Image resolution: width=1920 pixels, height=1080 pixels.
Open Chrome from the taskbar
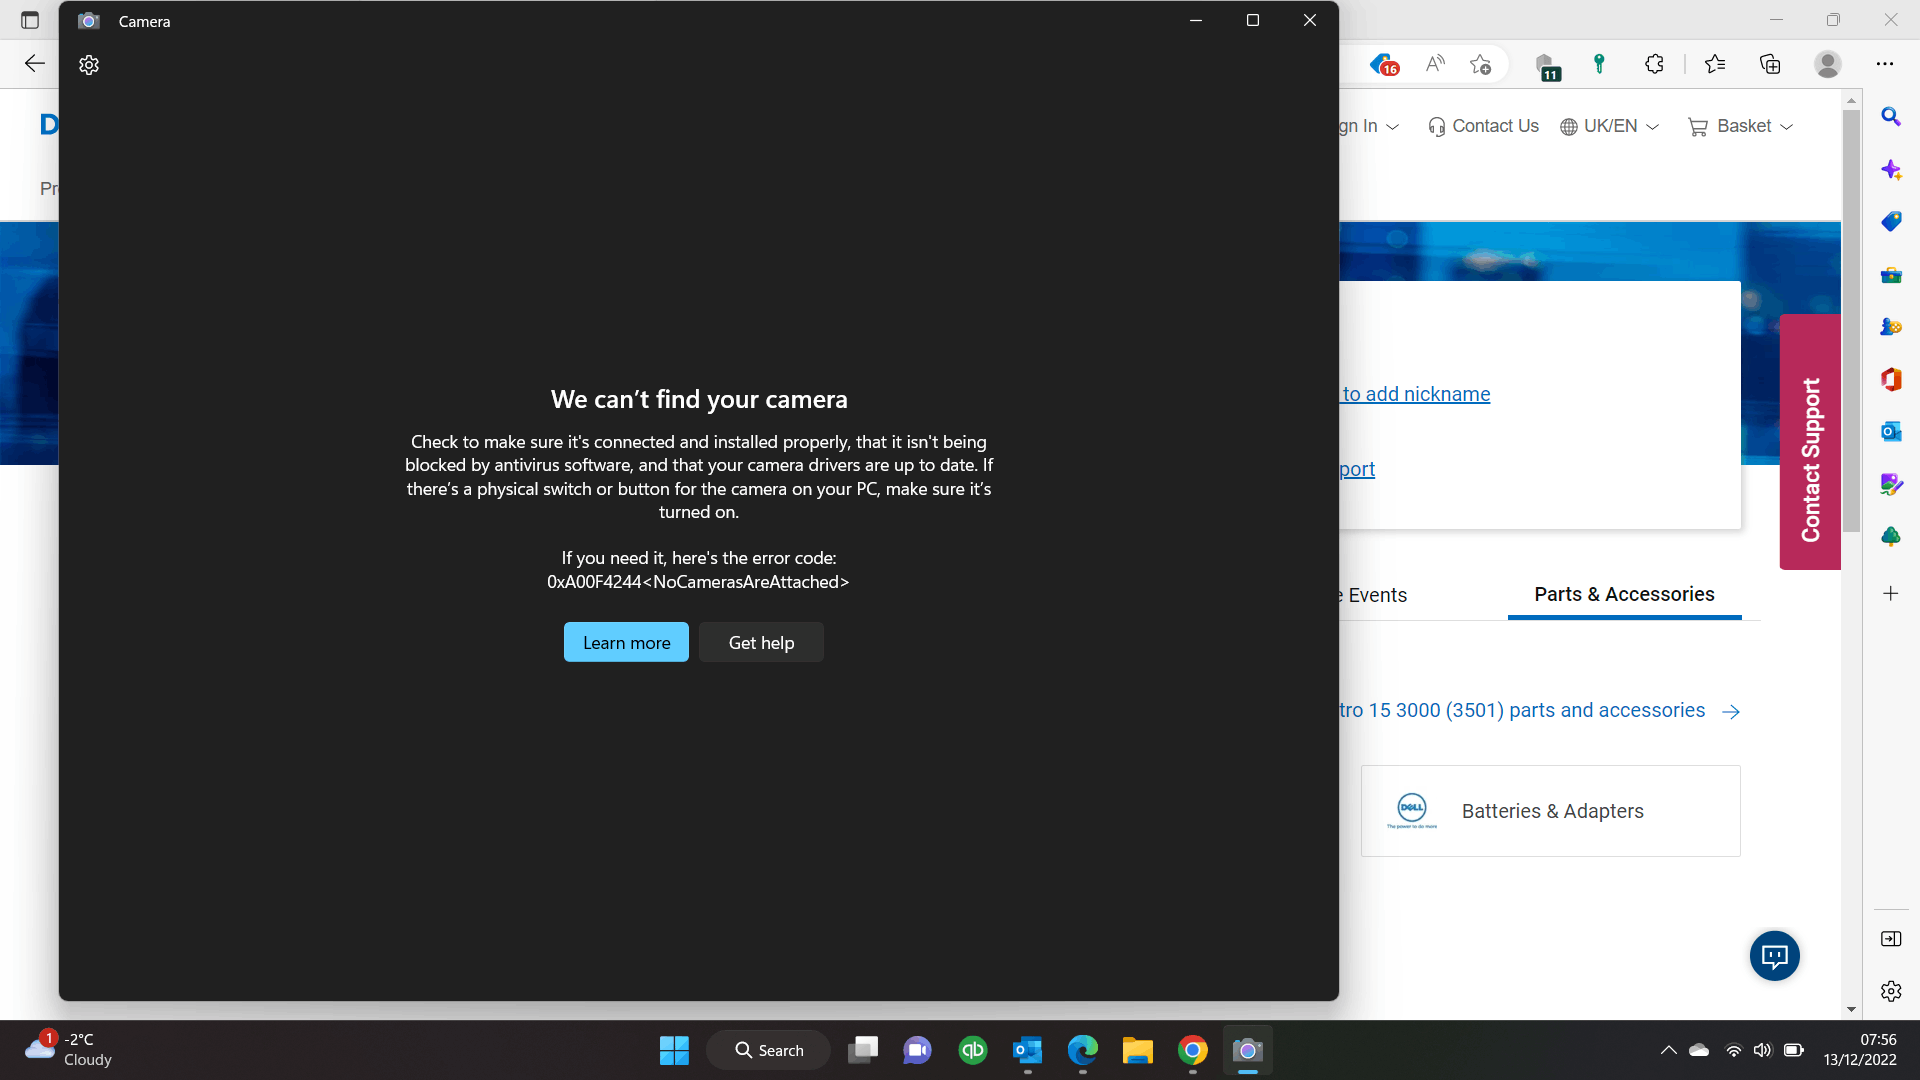click(x=1192, y=1050)
